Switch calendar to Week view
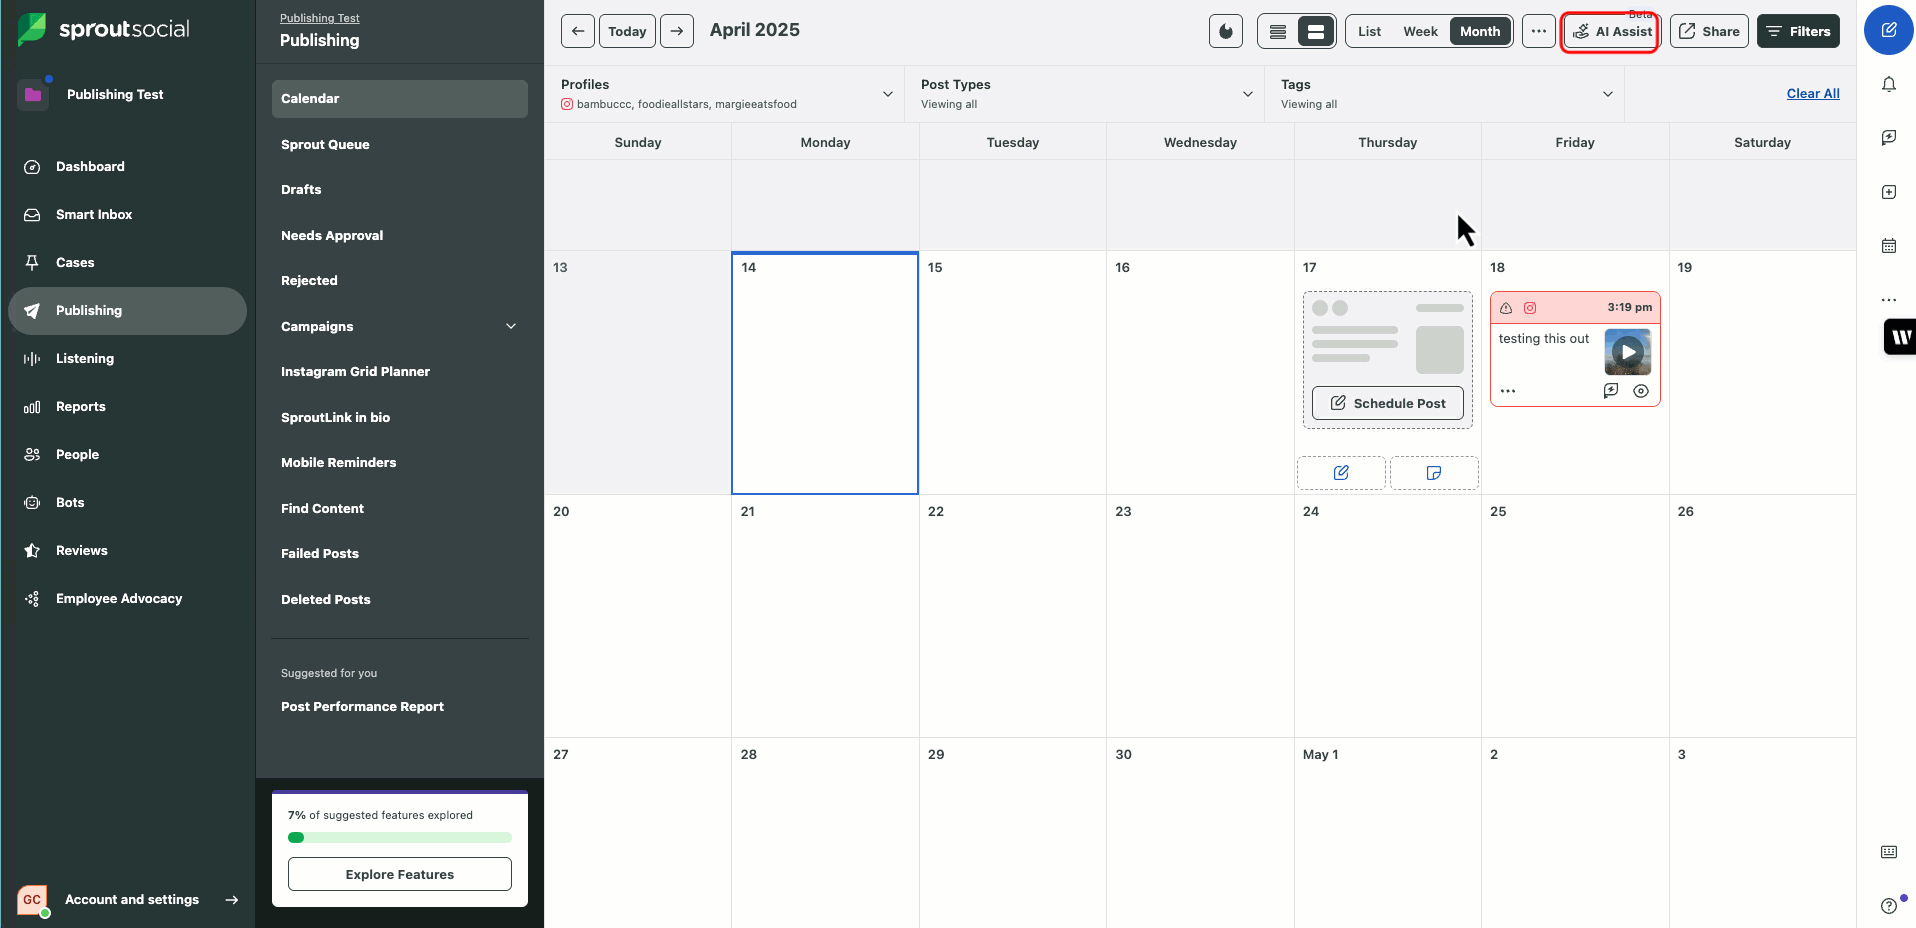This screenshot has height=928, width=1916. pyautogui.click(x=1420, y=31)
